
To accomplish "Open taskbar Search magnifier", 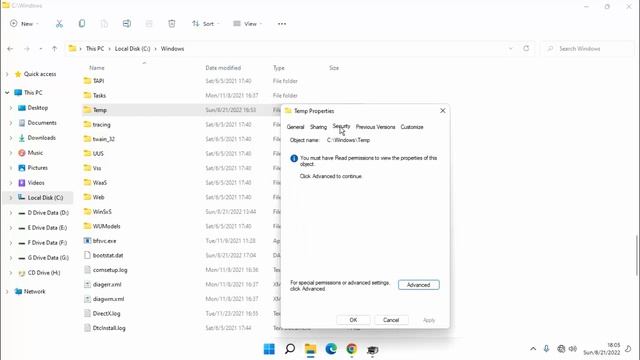I will tap(290, 349).
